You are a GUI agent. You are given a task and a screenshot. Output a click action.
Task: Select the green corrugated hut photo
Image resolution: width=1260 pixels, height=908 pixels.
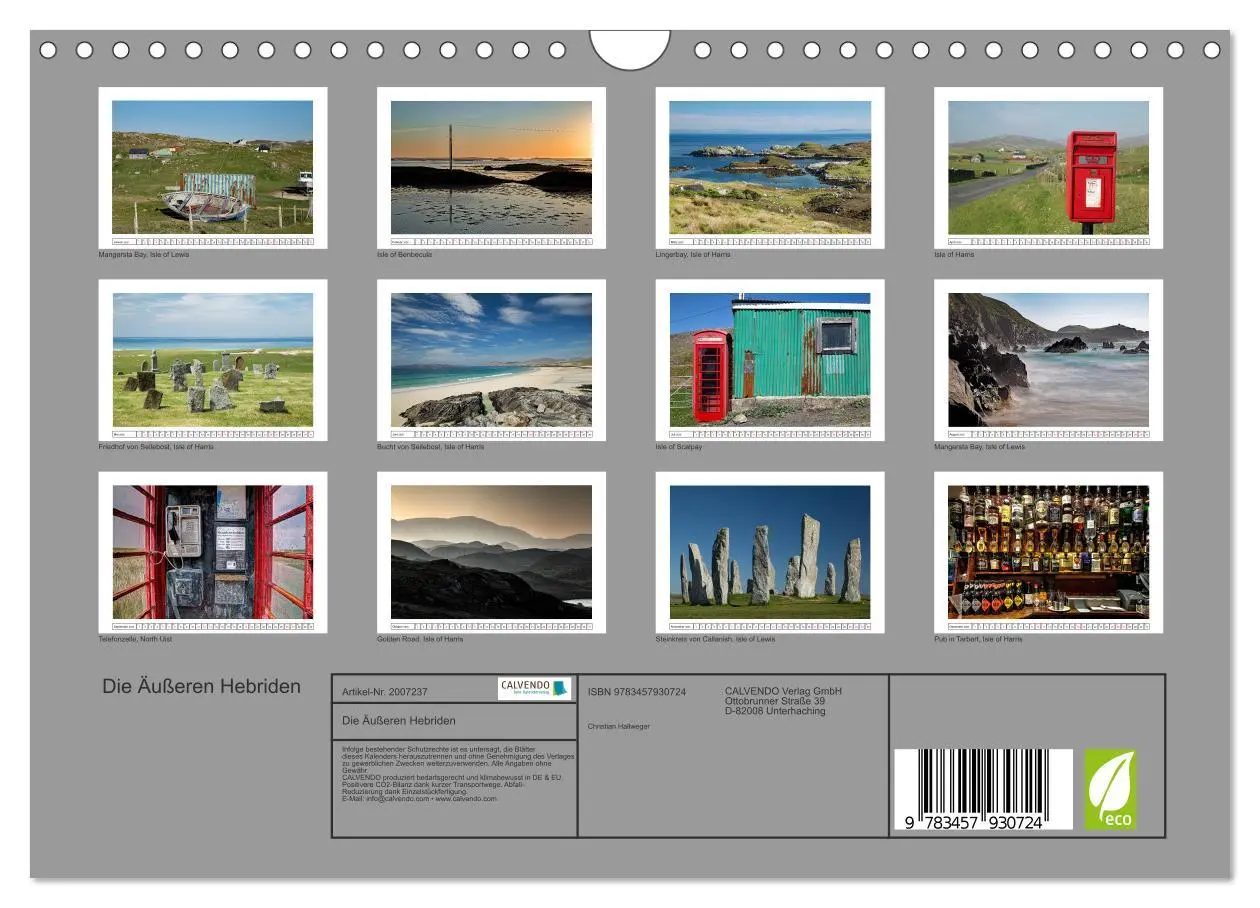(x=770, y=360)
